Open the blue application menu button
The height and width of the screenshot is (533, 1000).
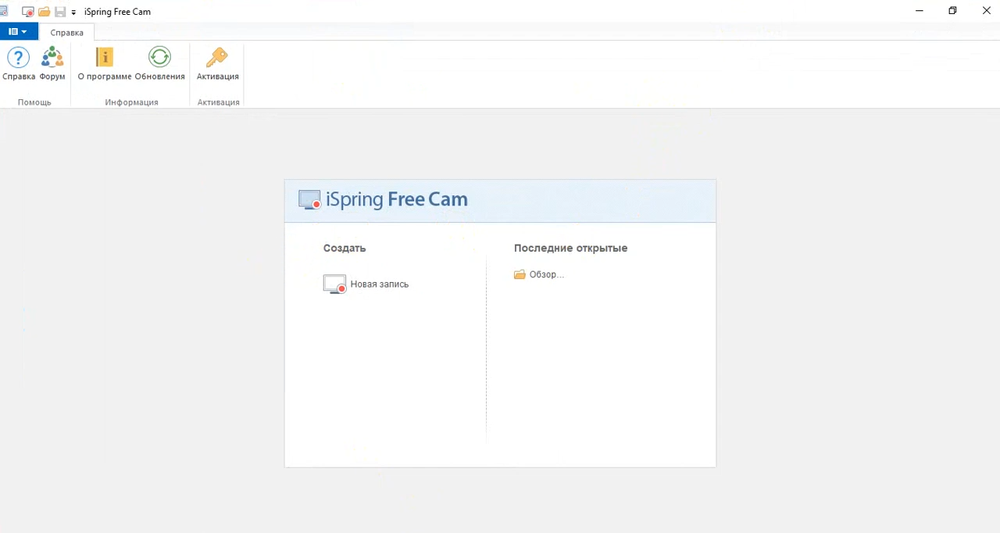[18, 31]
